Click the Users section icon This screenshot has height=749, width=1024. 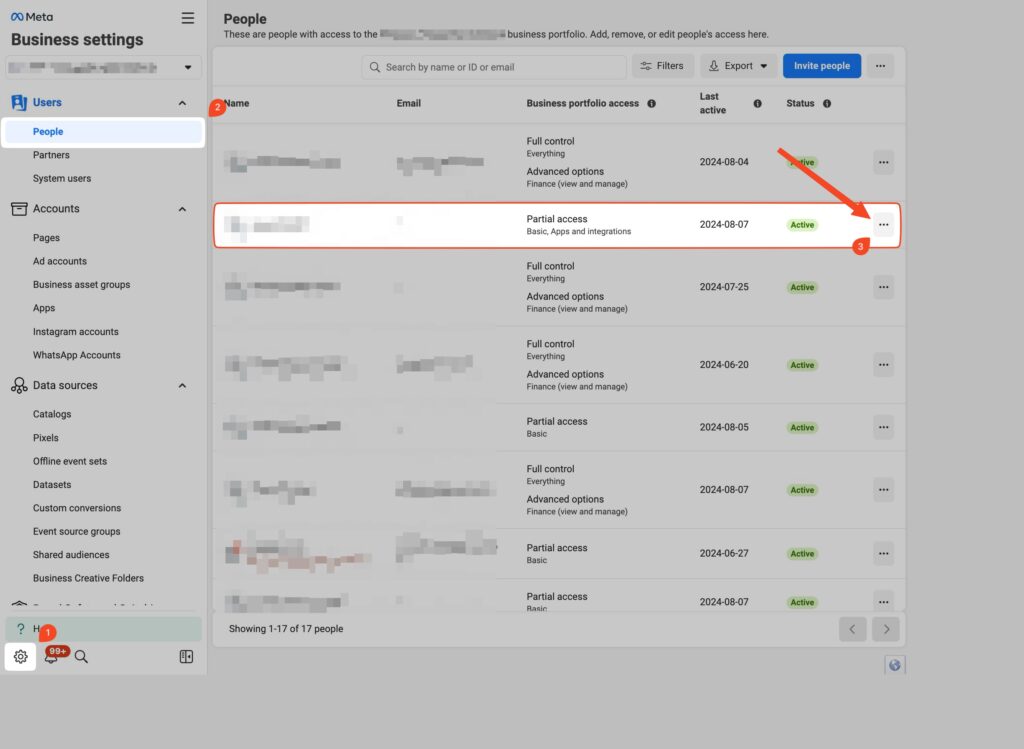click(x=19, y=103)
